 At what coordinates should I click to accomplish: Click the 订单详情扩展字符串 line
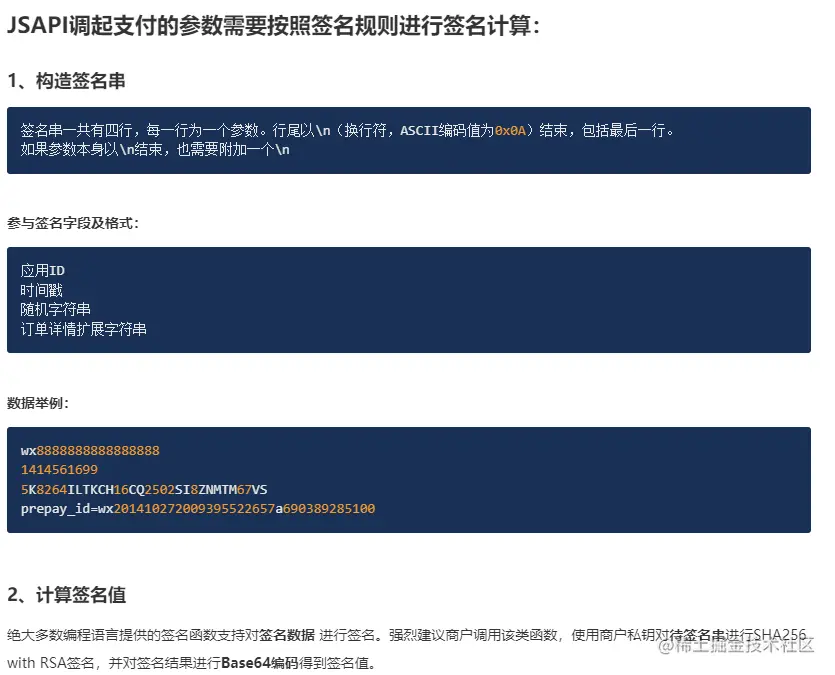(84, 329)
